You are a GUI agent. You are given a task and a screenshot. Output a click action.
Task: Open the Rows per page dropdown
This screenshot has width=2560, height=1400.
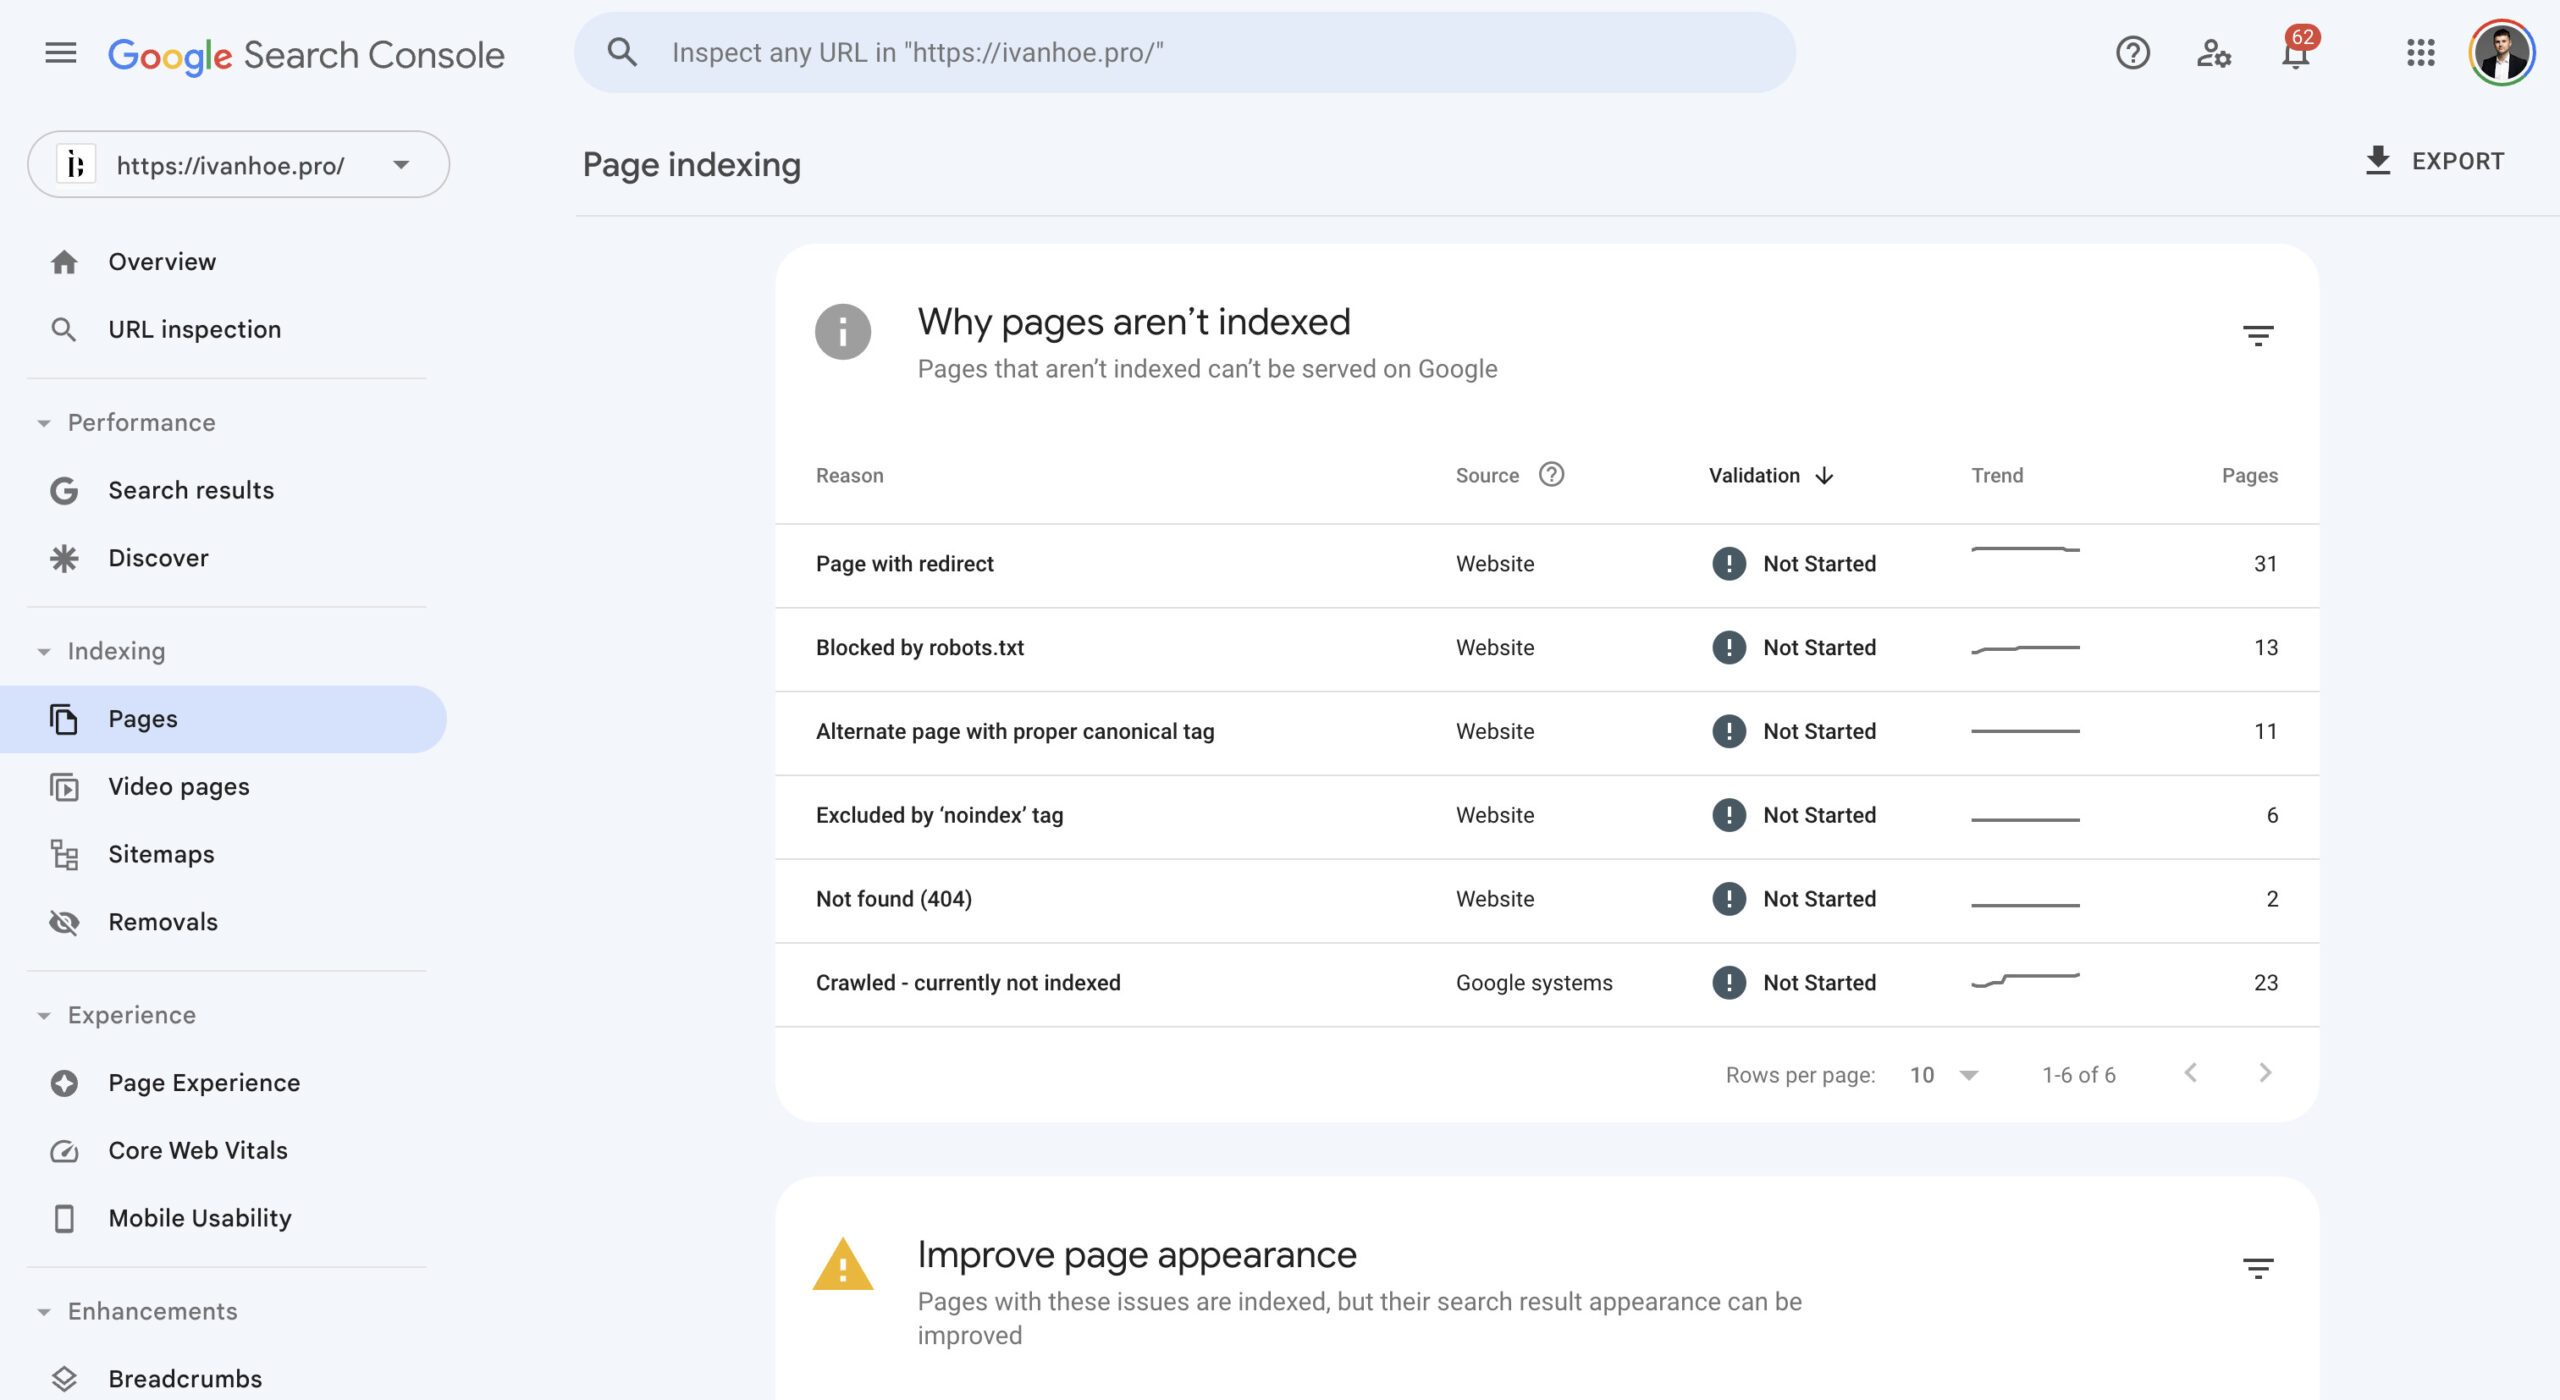click(1944, 1075)
